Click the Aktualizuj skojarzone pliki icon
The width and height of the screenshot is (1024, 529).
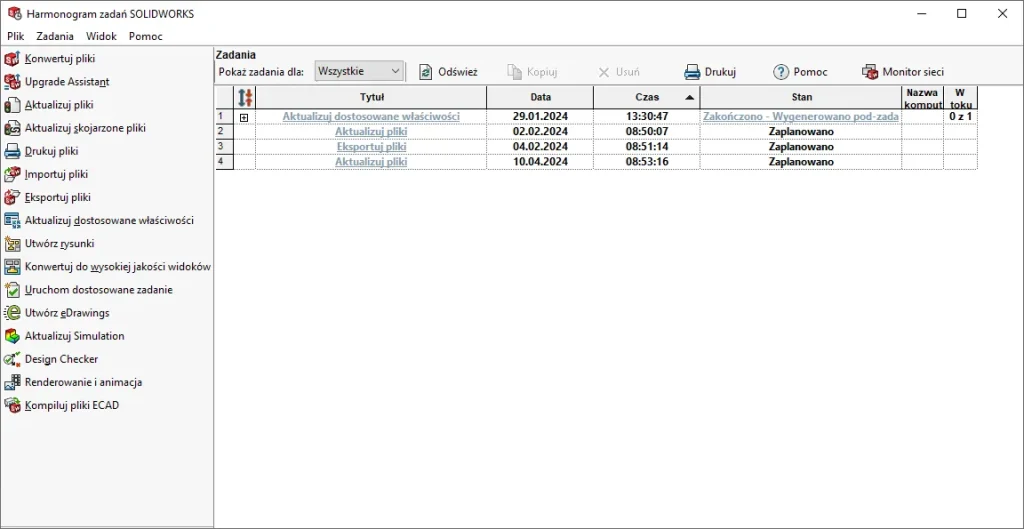click(11, 128)
